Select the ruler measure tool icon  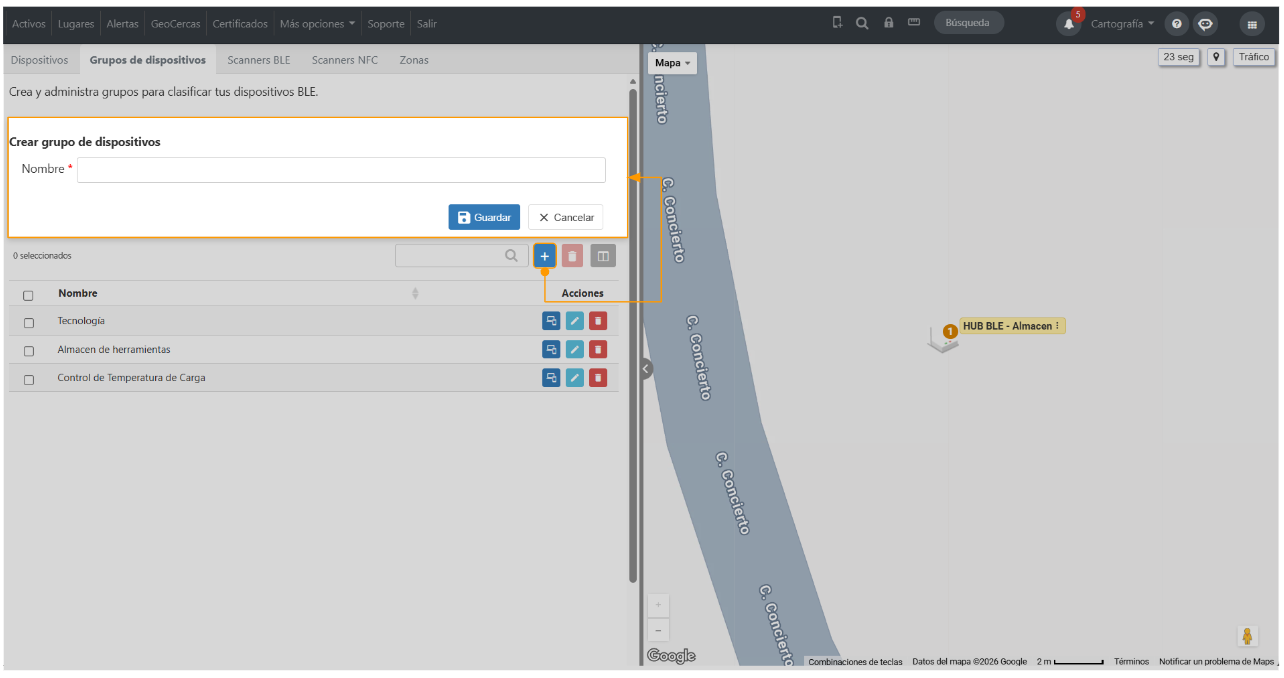pyautogui.click(x=914, y=22)
